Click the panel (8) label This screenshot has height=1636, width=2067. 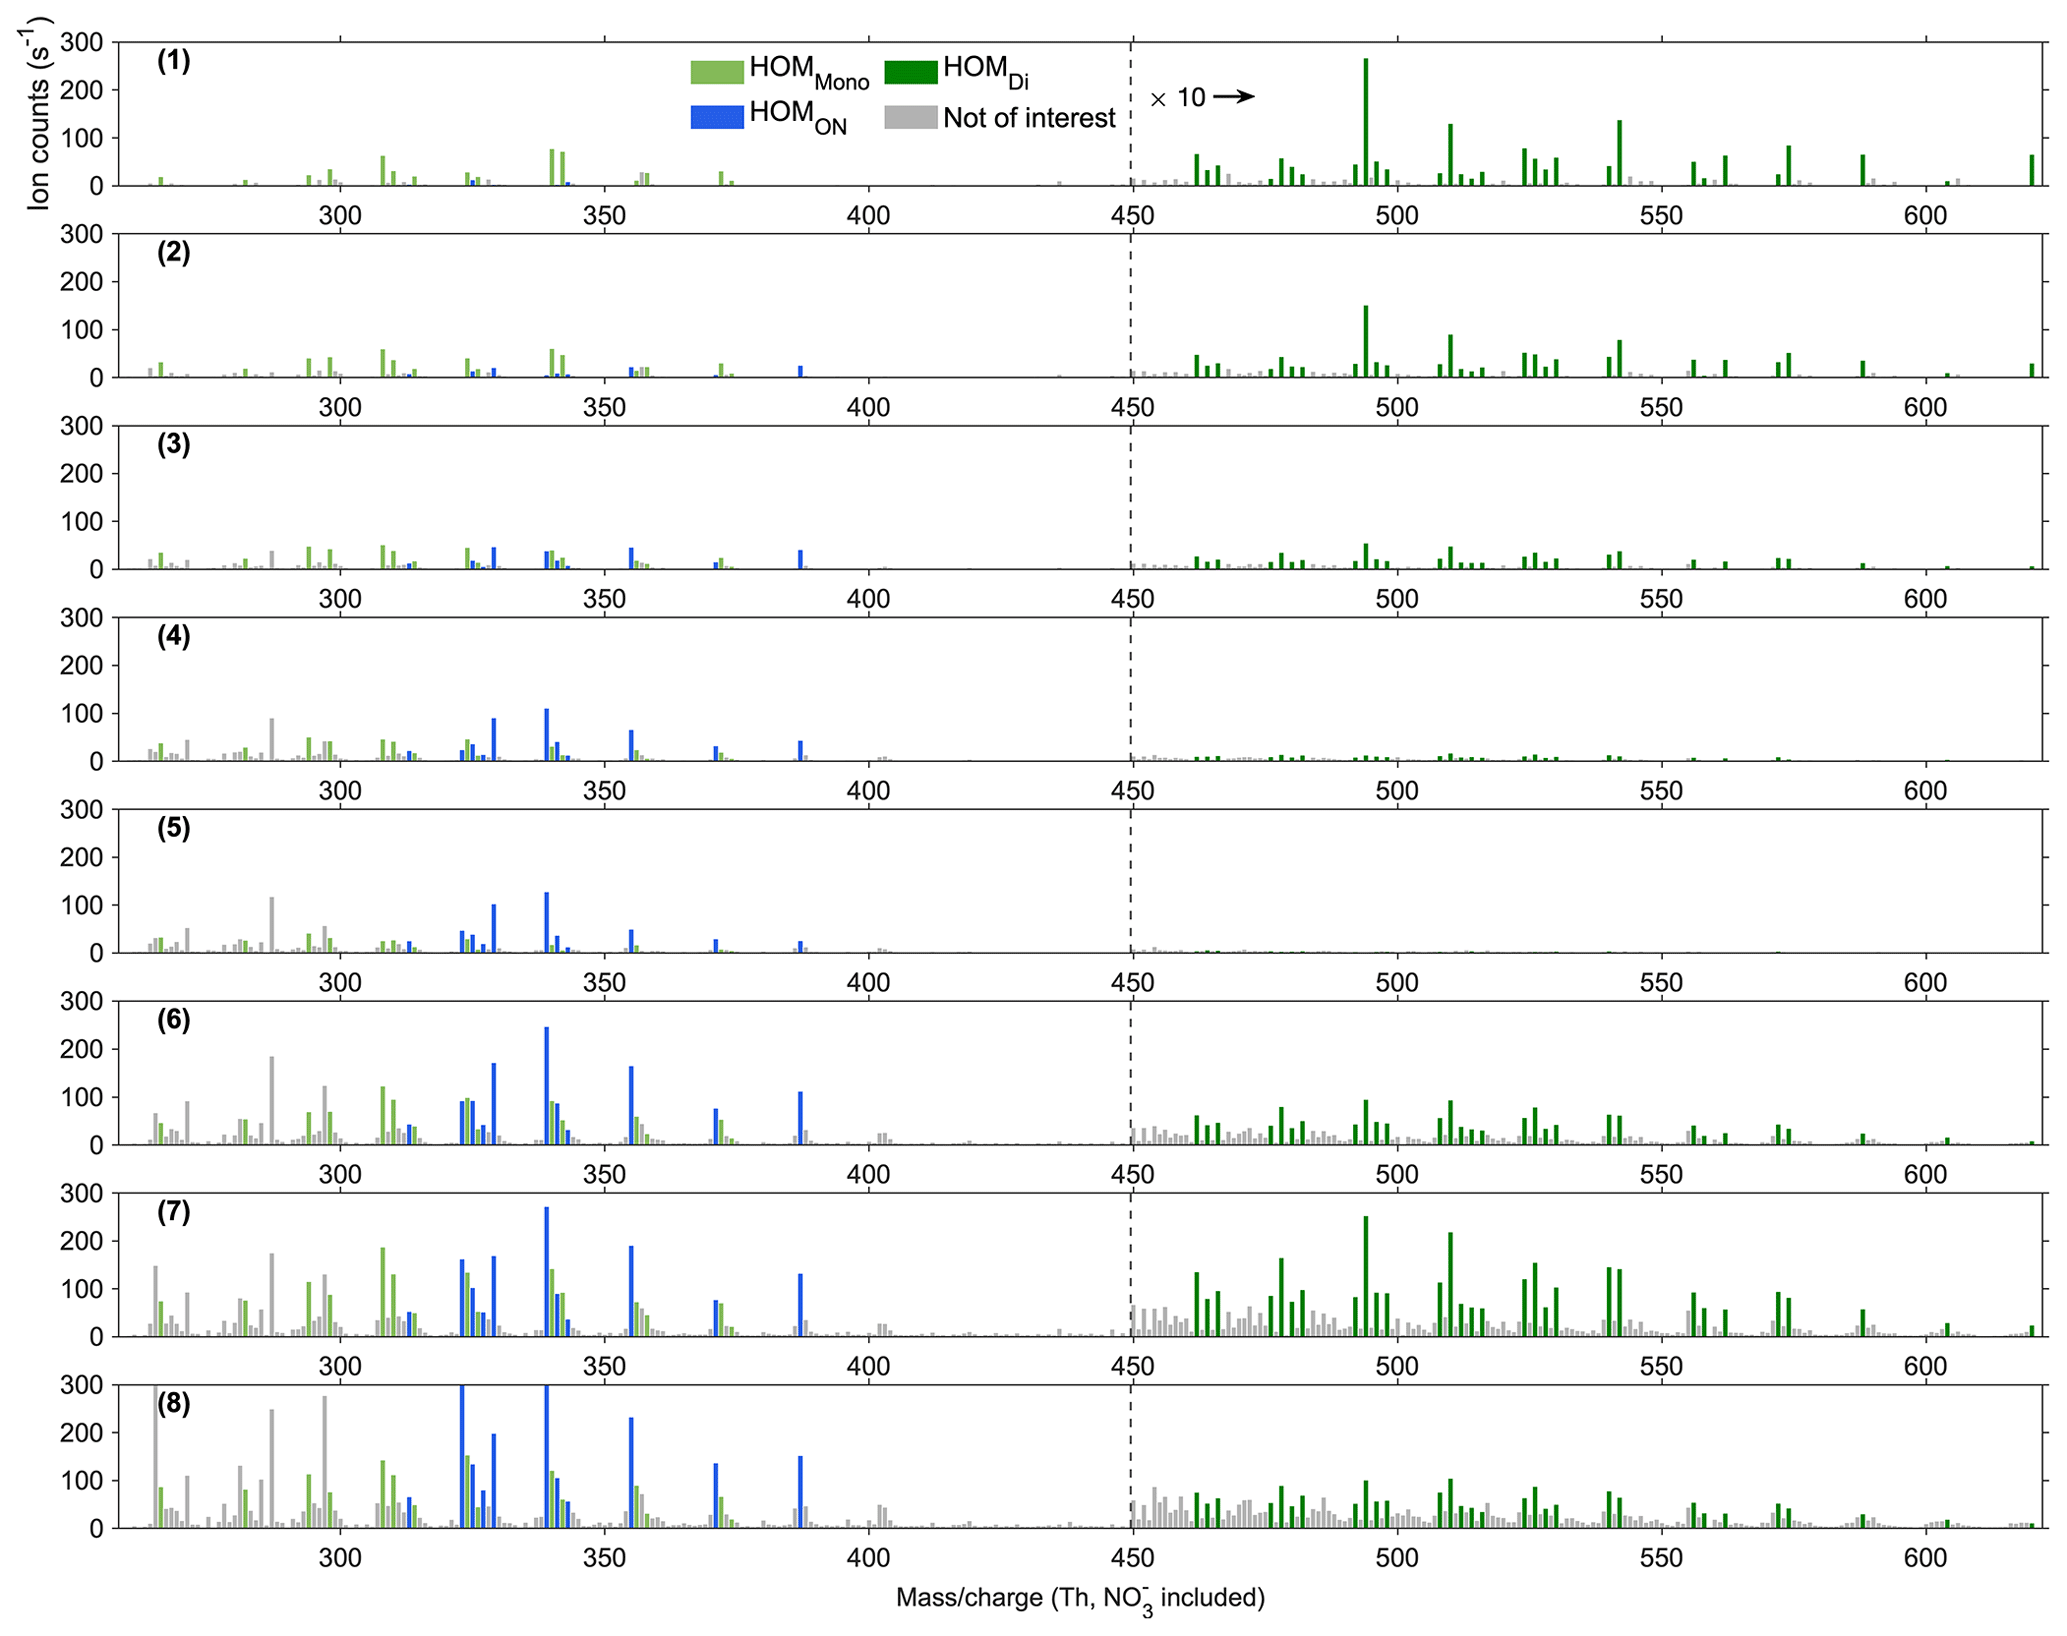pos(173,1403)
